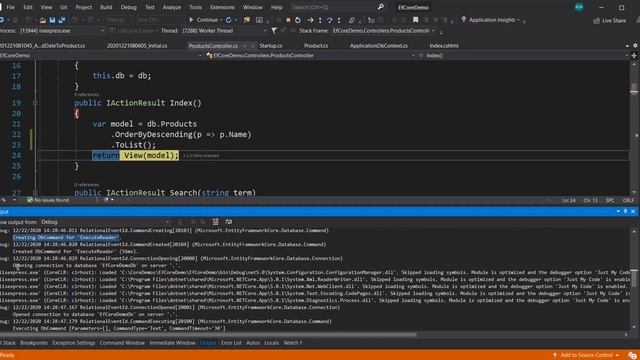Image resolution: width=640 pixels, height=360 pixels.
Task: Open the Tools menu
Action: click(195, 7)
